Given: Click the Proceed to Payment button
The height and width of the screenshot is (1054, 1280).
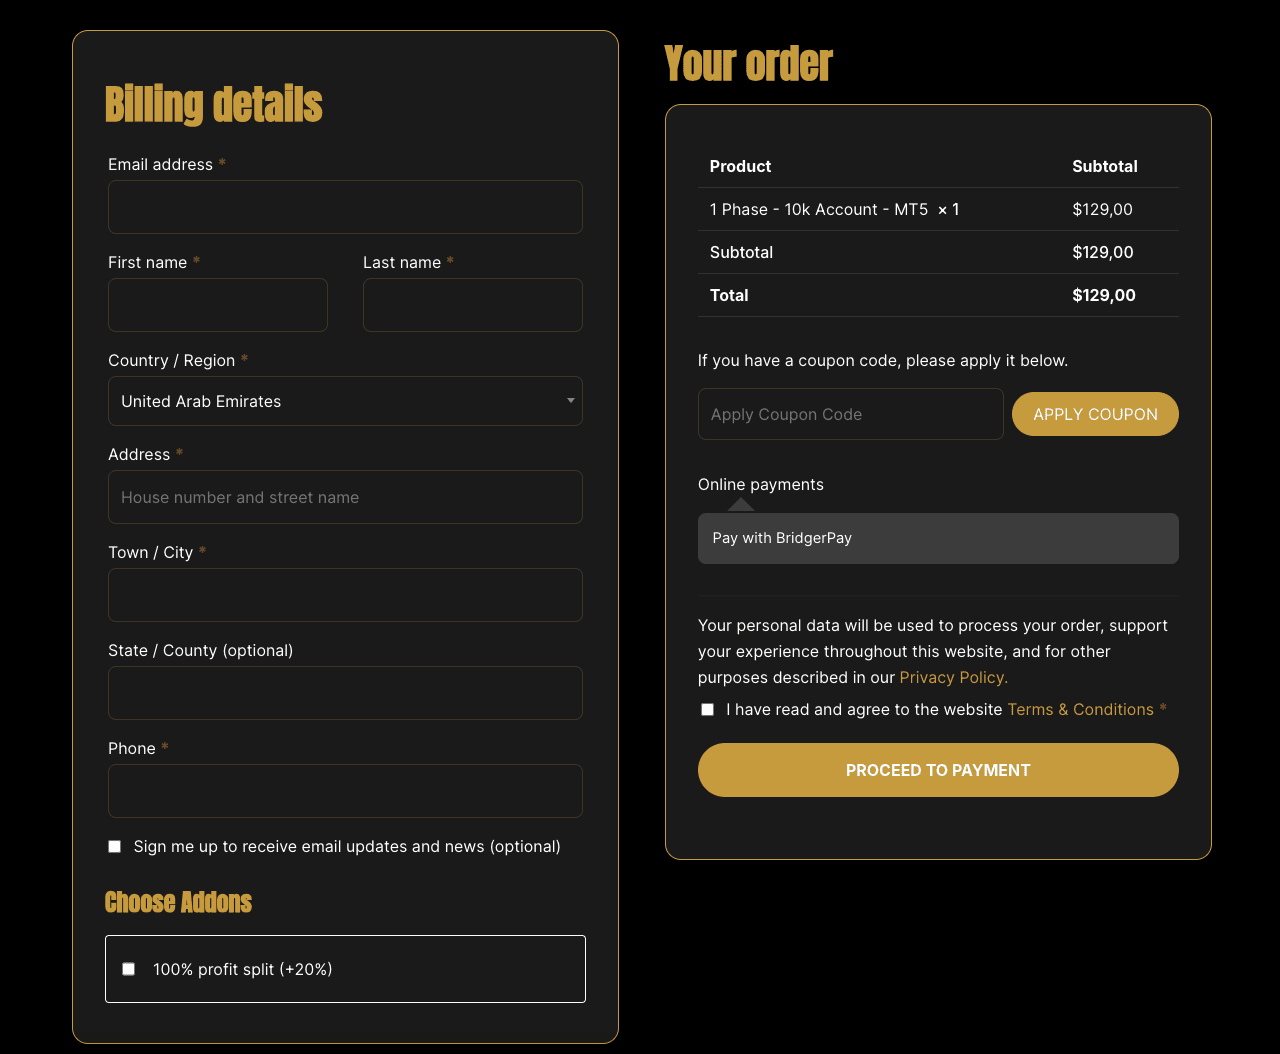Looking at the screenshot, I should (x=938, y=770).
